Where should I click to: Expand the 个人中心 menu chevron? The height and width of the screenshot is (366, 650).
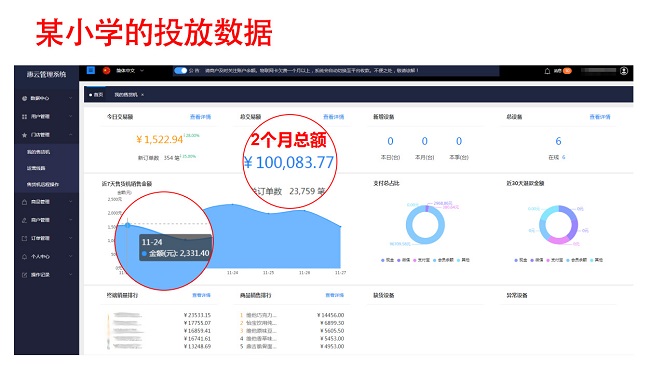70,257
